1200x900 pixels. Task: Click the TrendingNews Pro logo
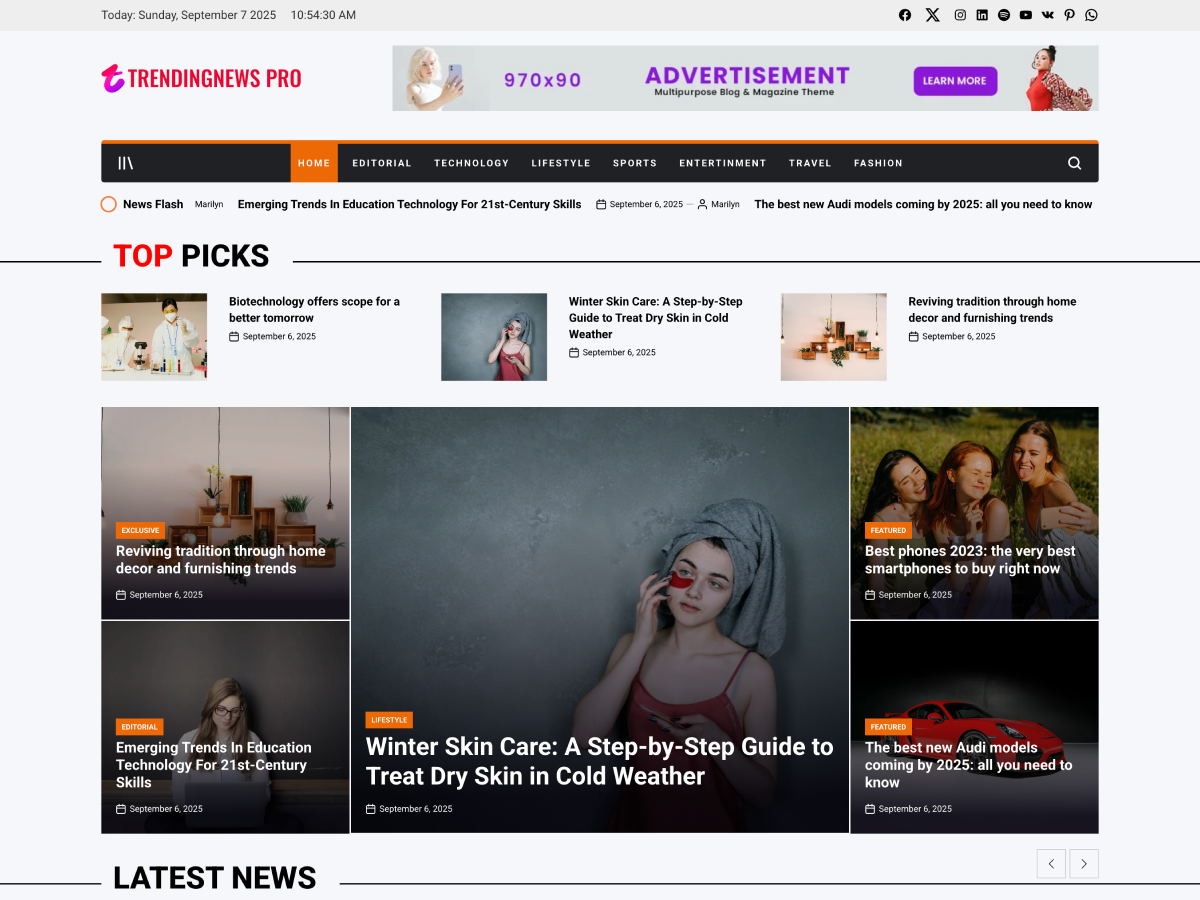pyautogui.click(x=201, y=78)
